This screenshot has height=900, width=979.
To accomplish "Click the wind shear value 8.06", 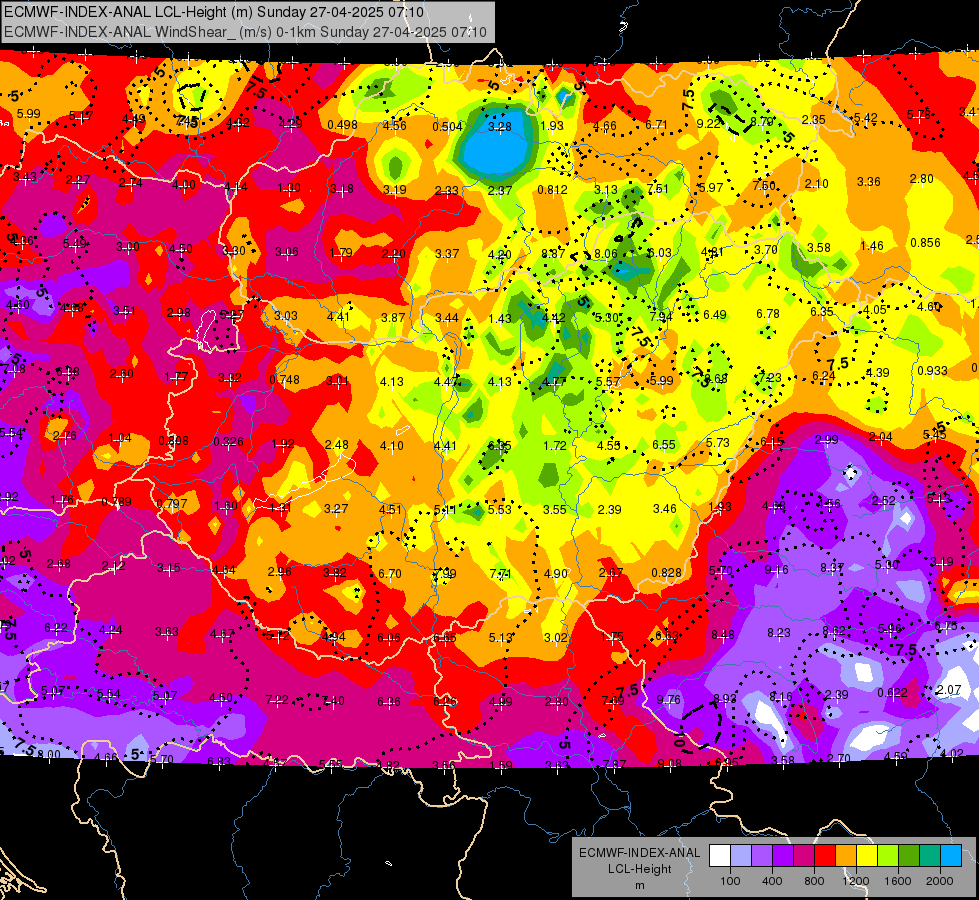I will tap(606, 253).
